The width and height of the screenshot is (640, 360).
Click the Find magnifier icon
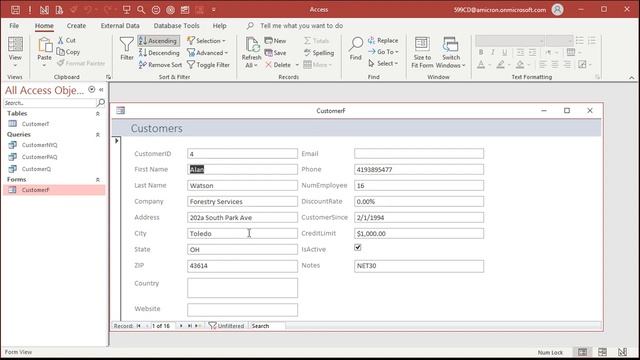coord(356,44)
